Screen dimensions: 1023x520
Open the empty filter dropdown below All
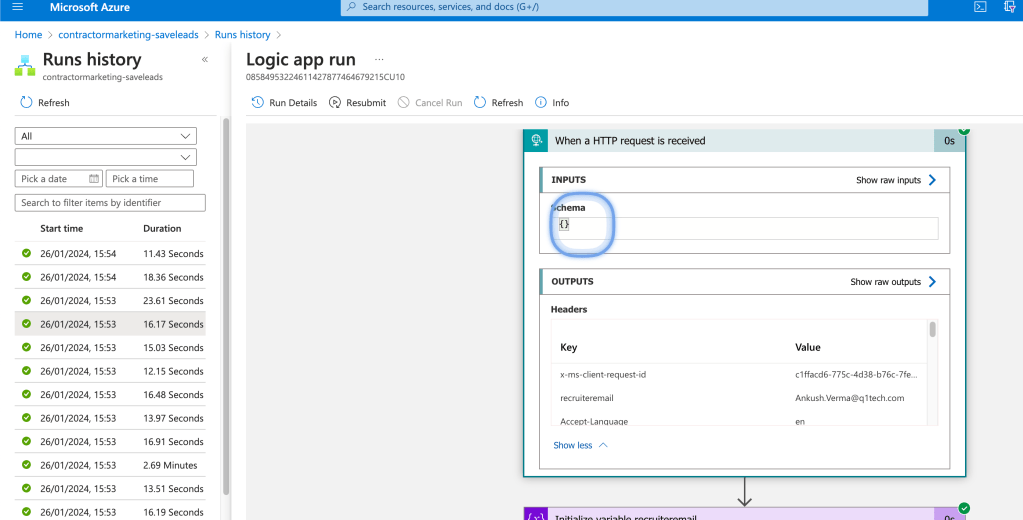pyautogui.click(x=106, y=157)
